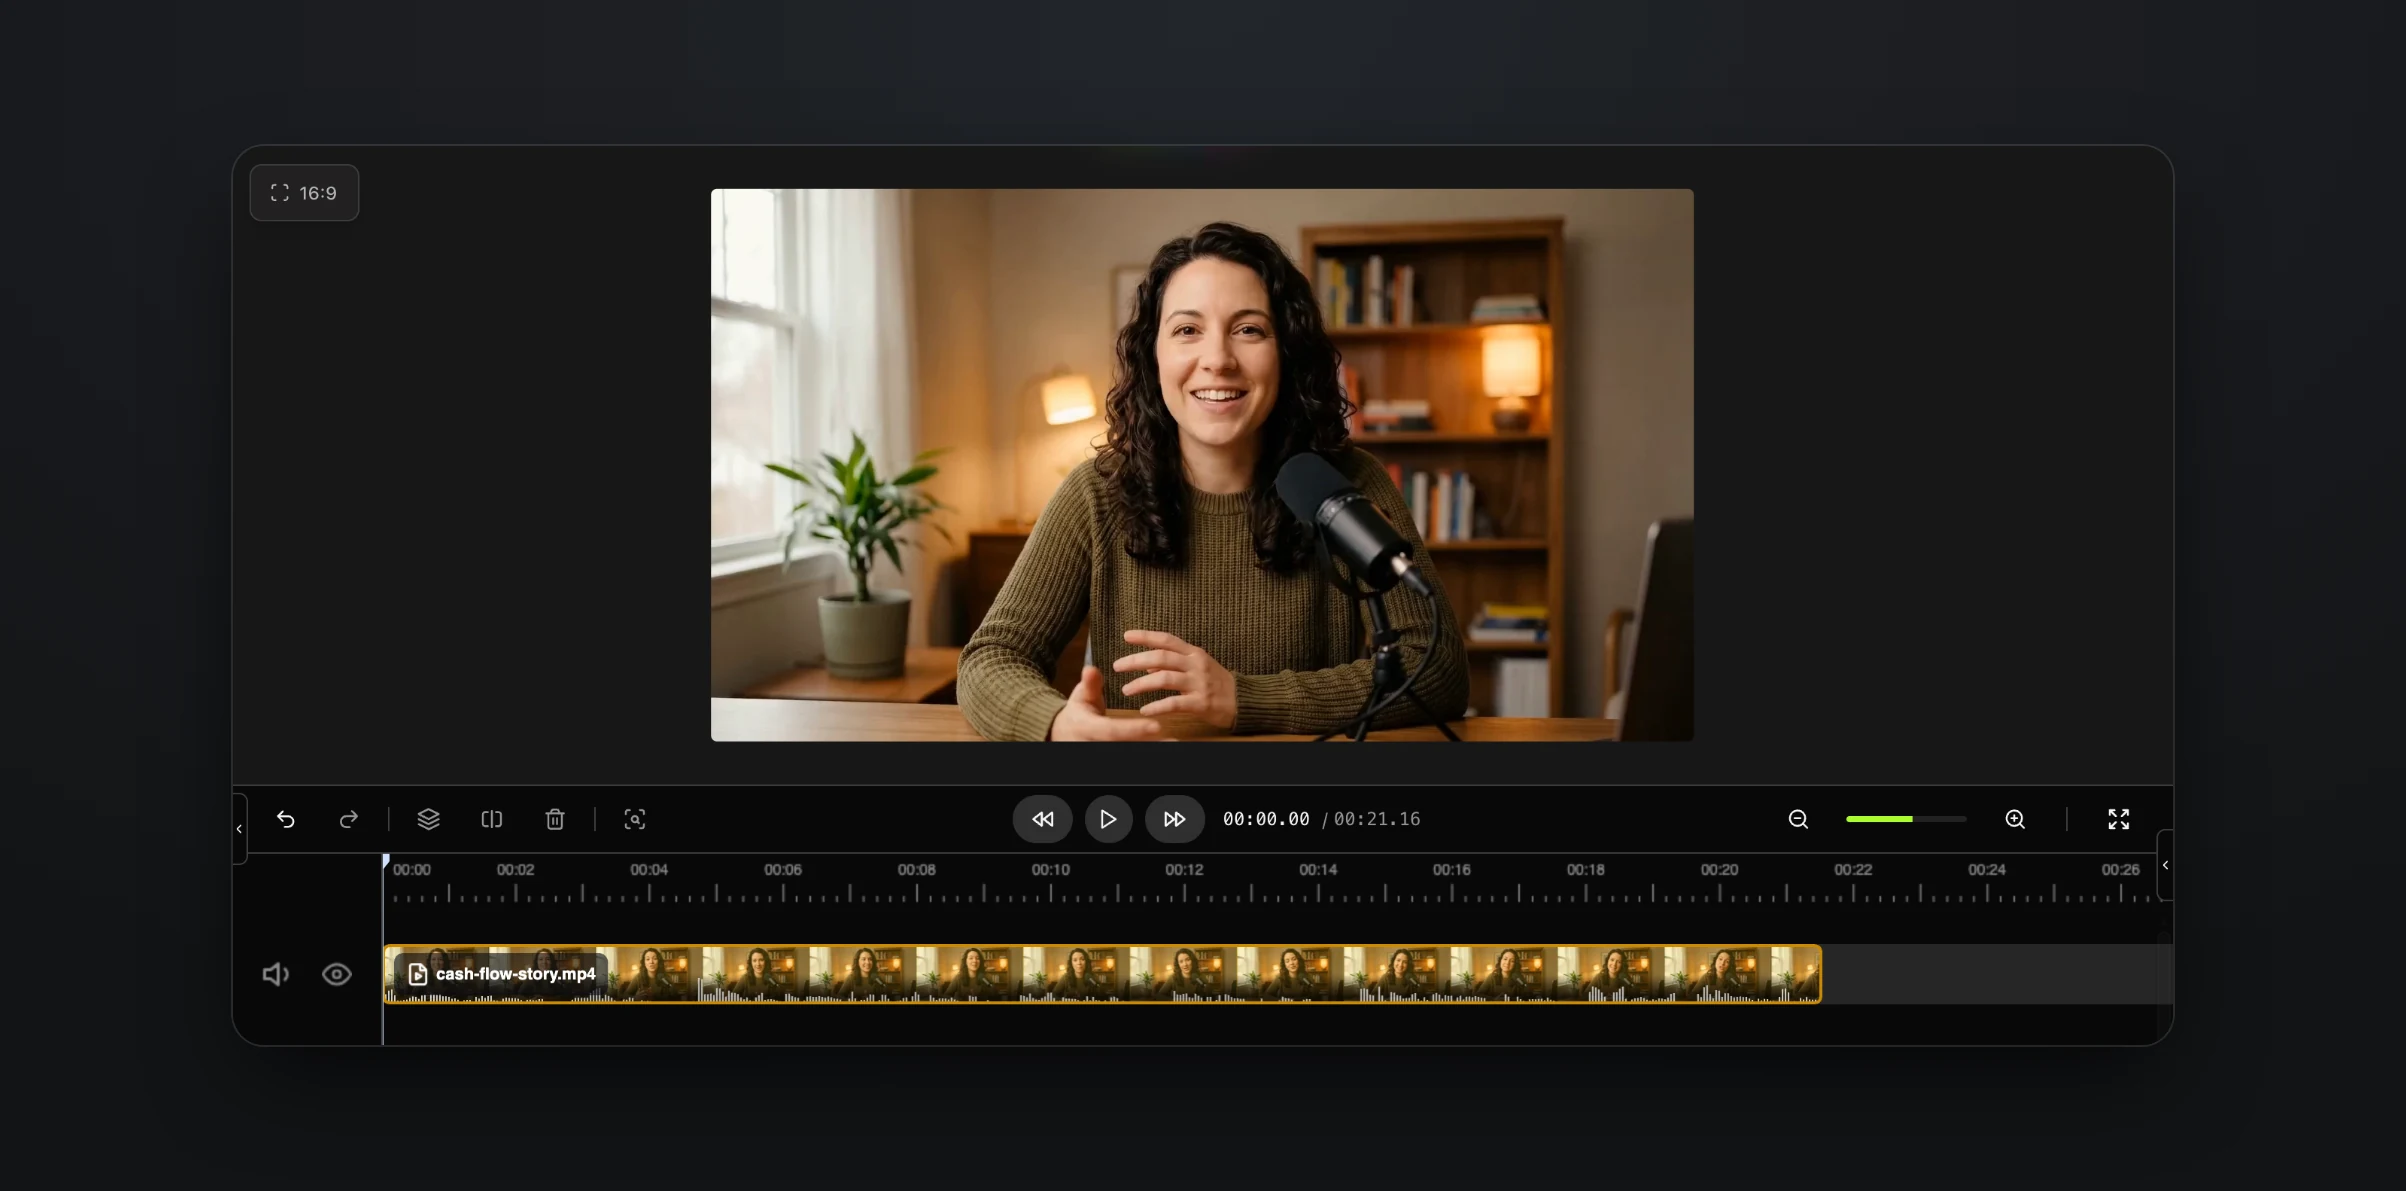Click the playhead handle at 00:00
The width and height of the screenshot is (2406, 1191).
(x=385, y=862)
